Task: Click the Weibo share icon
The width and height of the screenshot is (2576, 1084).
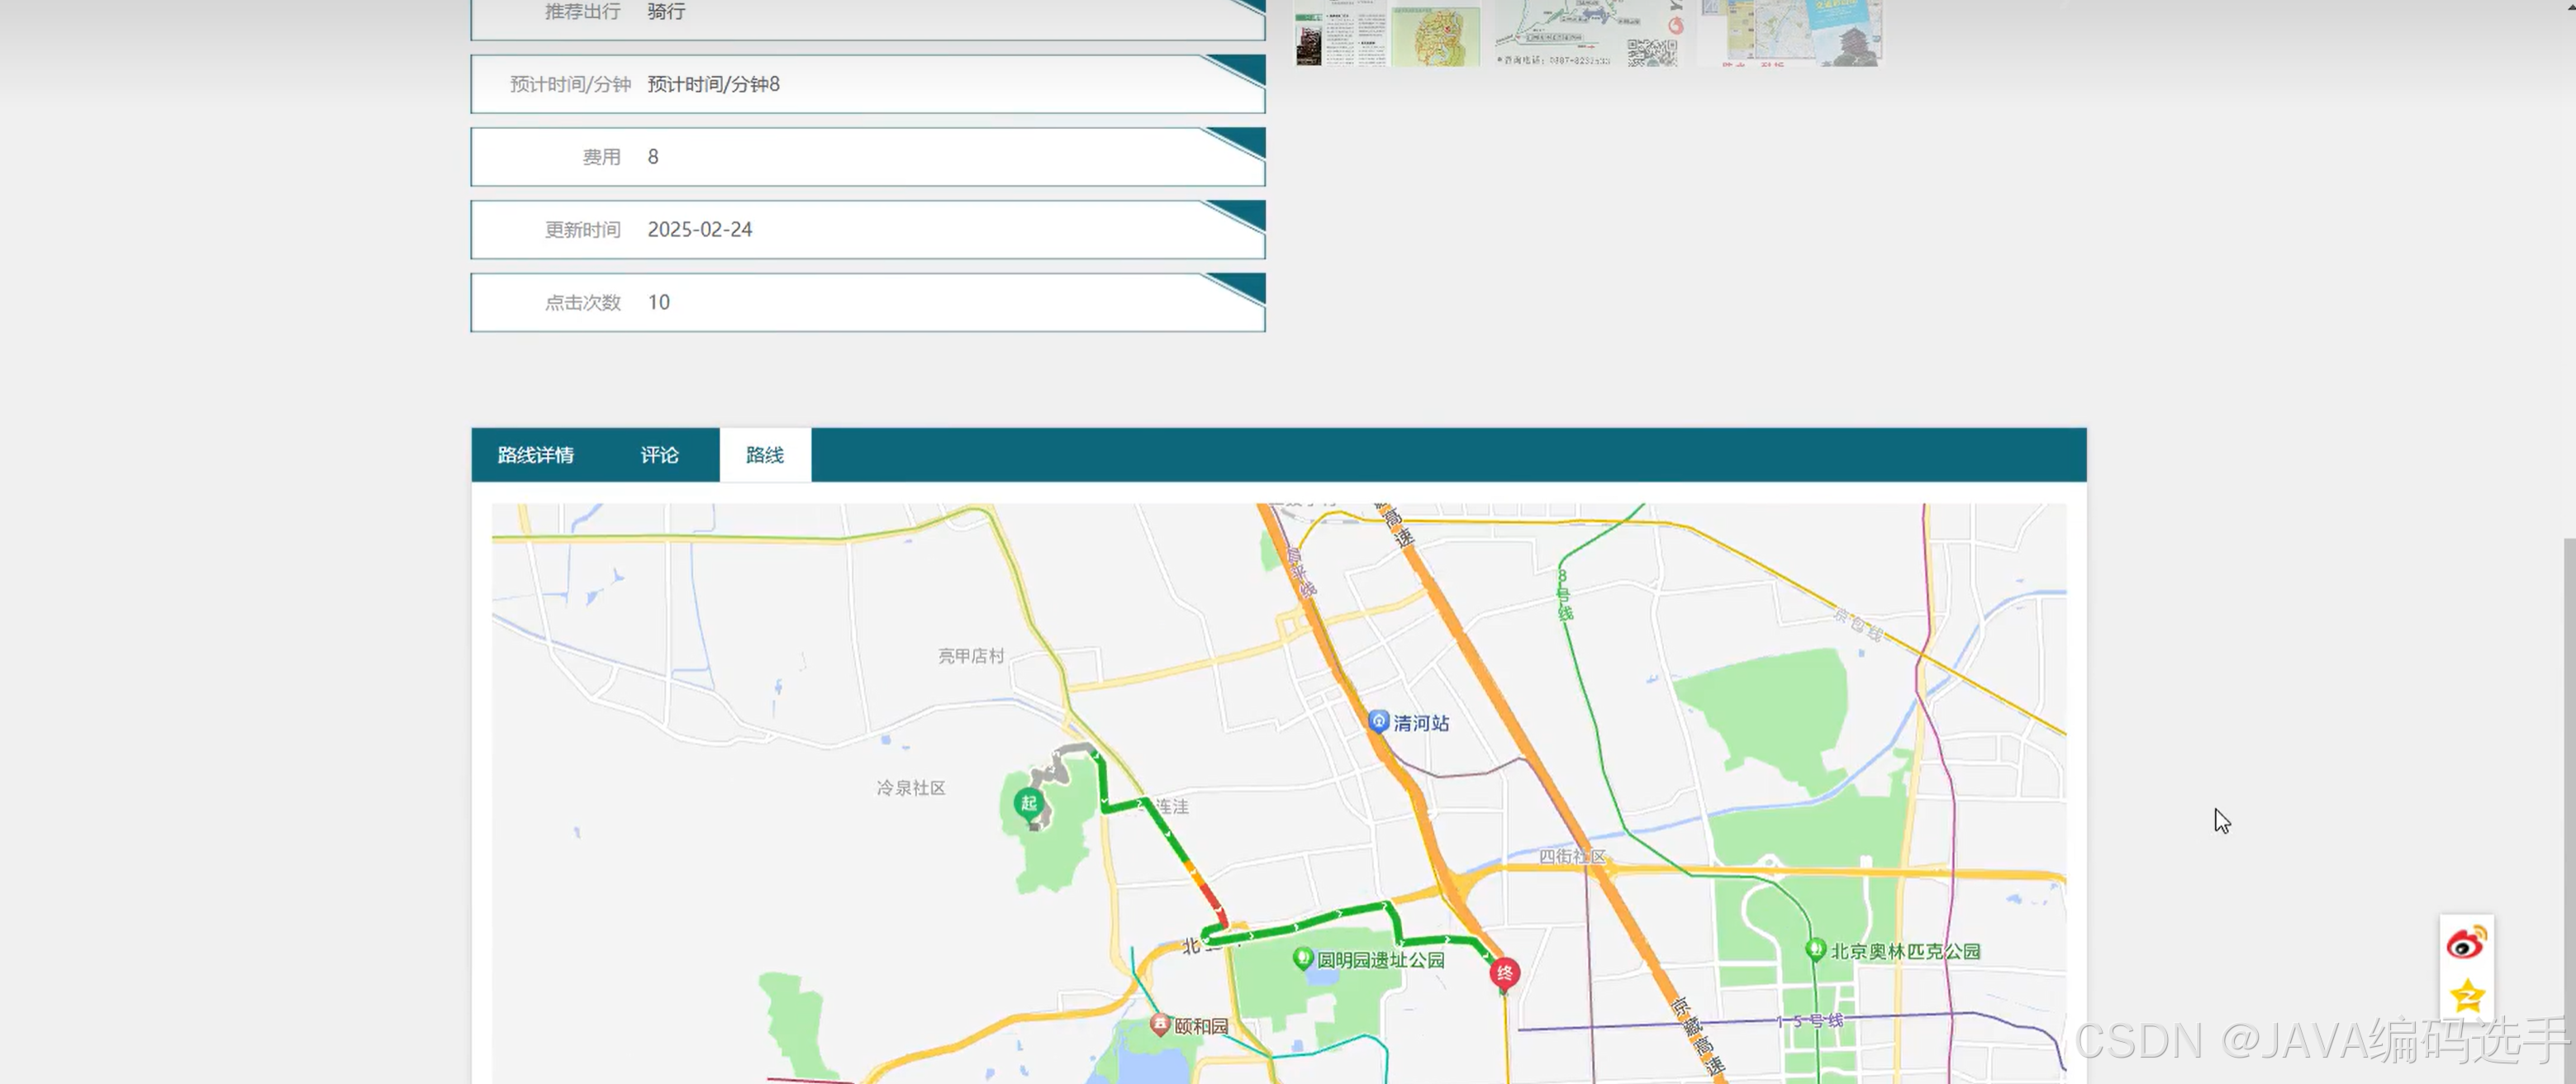Action: [x=2466, y=942]
